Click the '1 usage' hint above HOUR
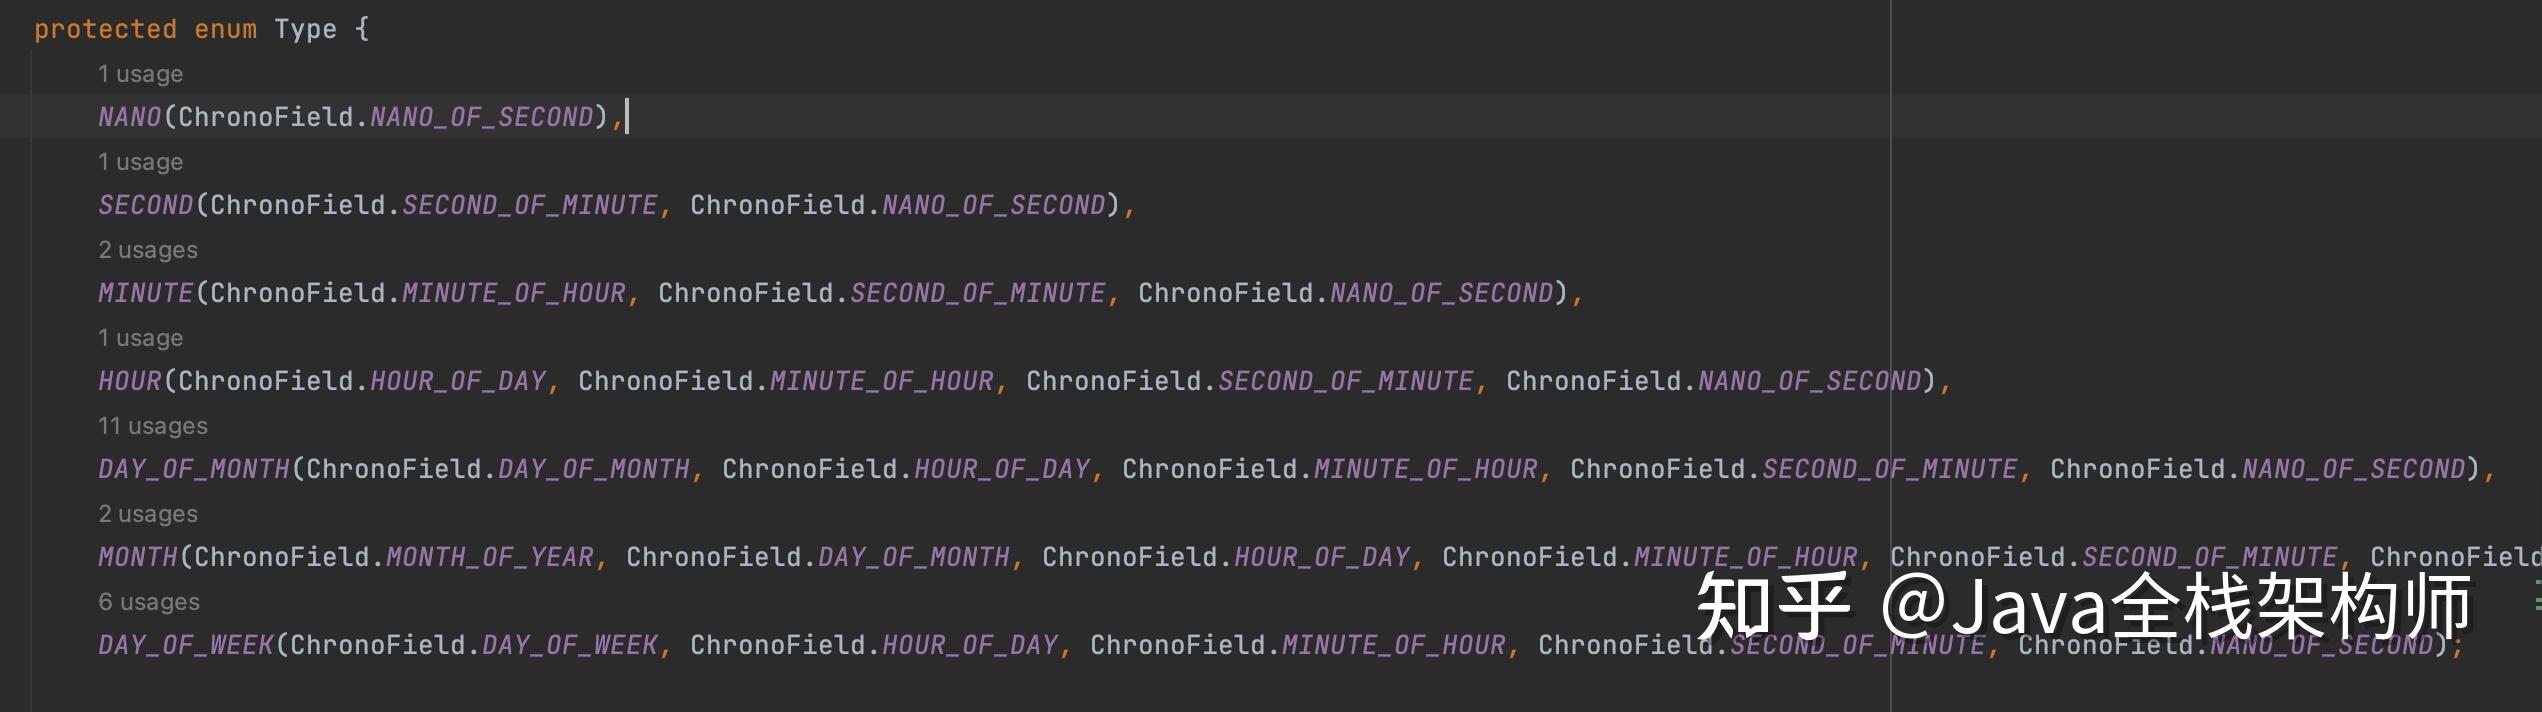The width and height of the screenshot is (2542, 712). [x=140, y=338]
